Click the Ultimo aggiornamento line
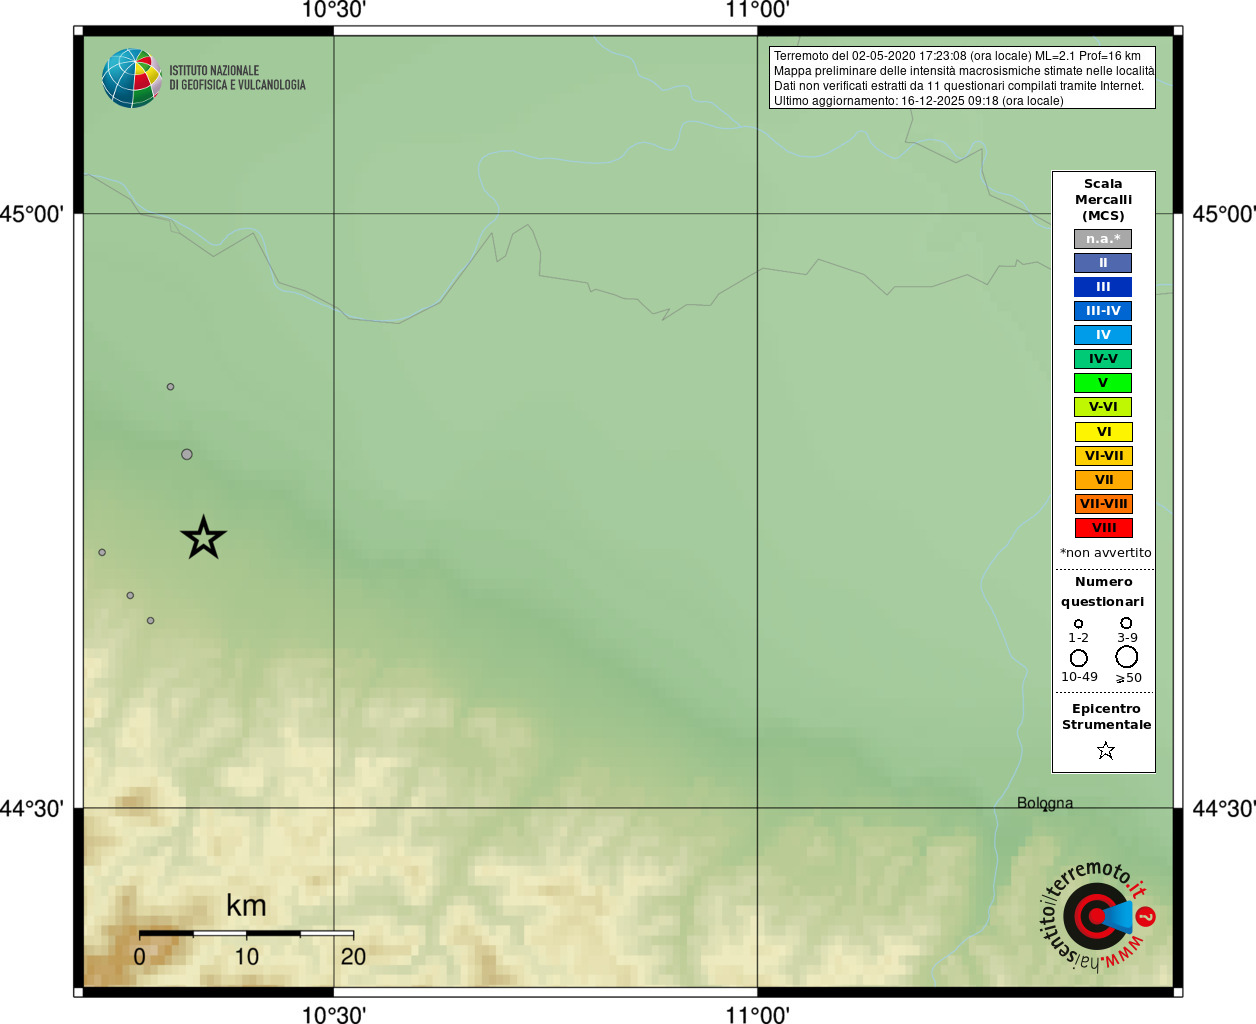Viewport: 1256px width, 1024px height. coord(918,101)
